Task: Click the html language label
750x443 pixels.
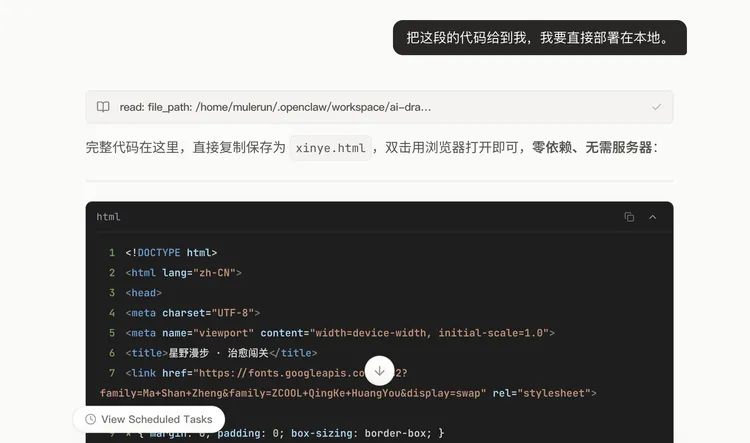Action: (x=108, y=217)
